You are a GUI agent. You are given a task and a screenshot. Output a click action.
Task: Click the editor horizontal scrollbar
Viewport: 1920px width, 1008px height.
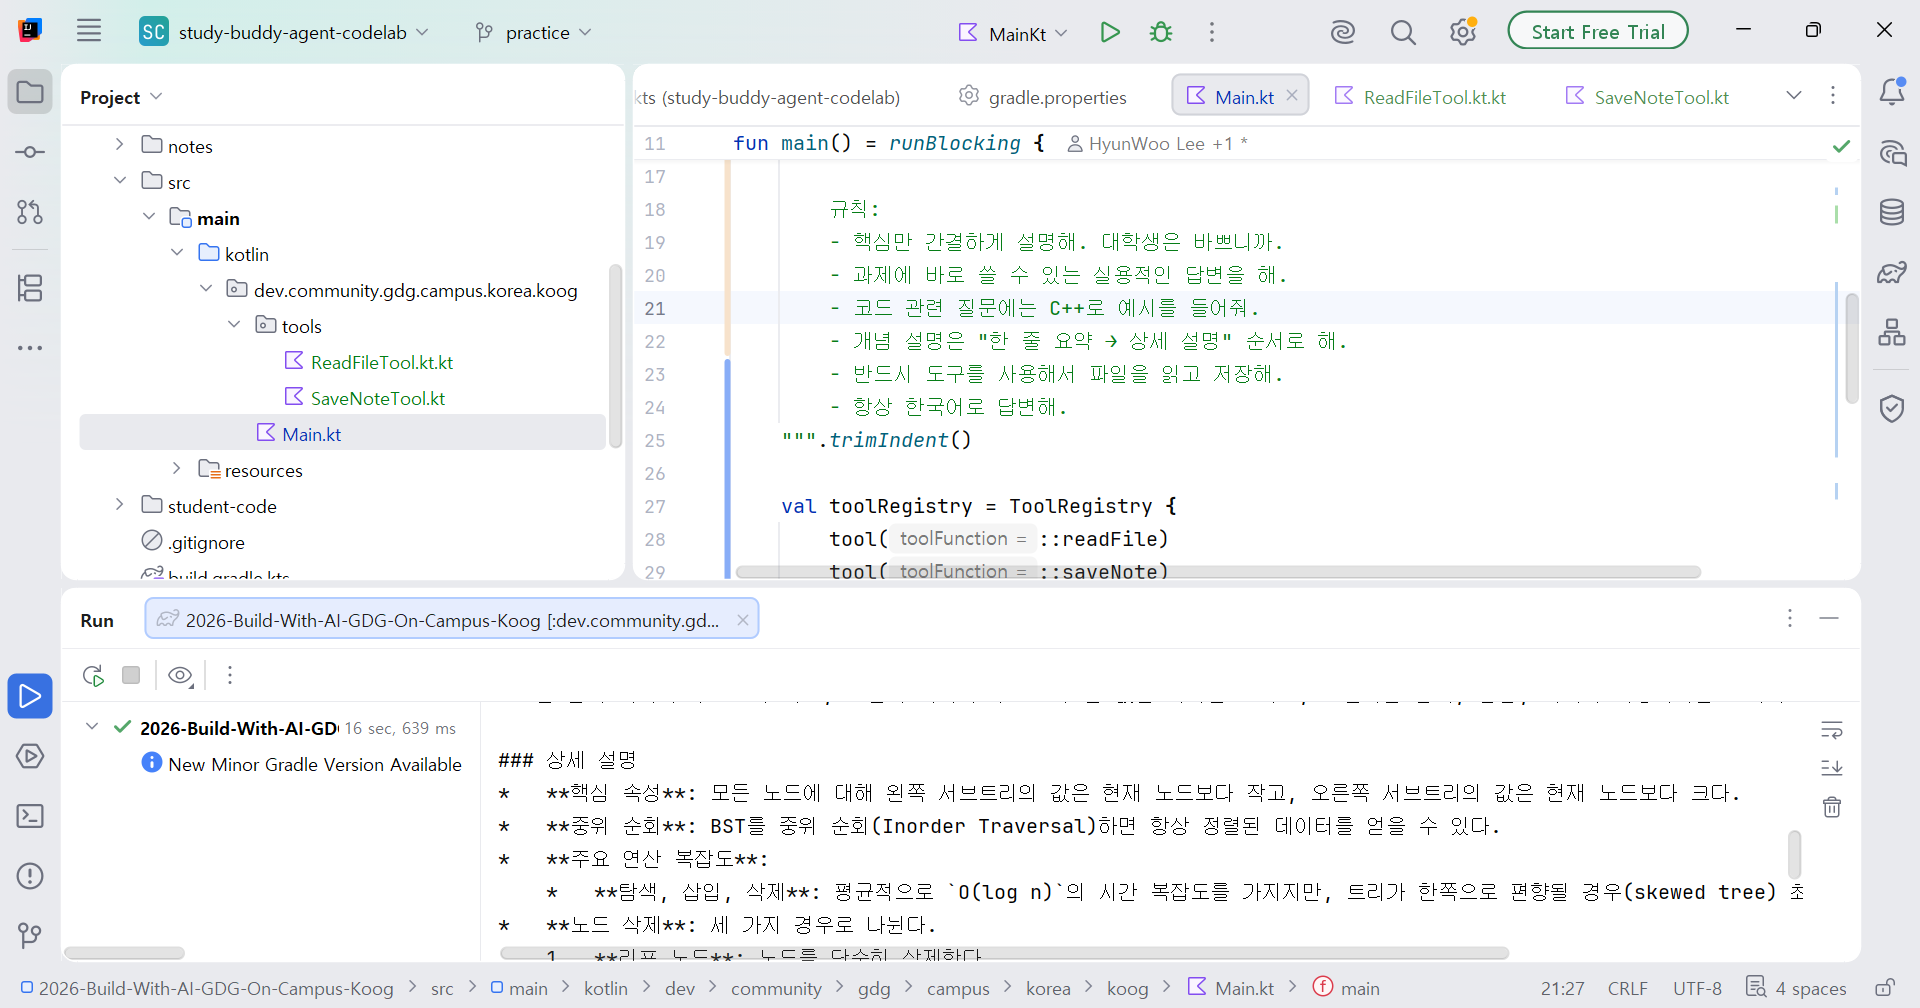[x=1218, y=572]
